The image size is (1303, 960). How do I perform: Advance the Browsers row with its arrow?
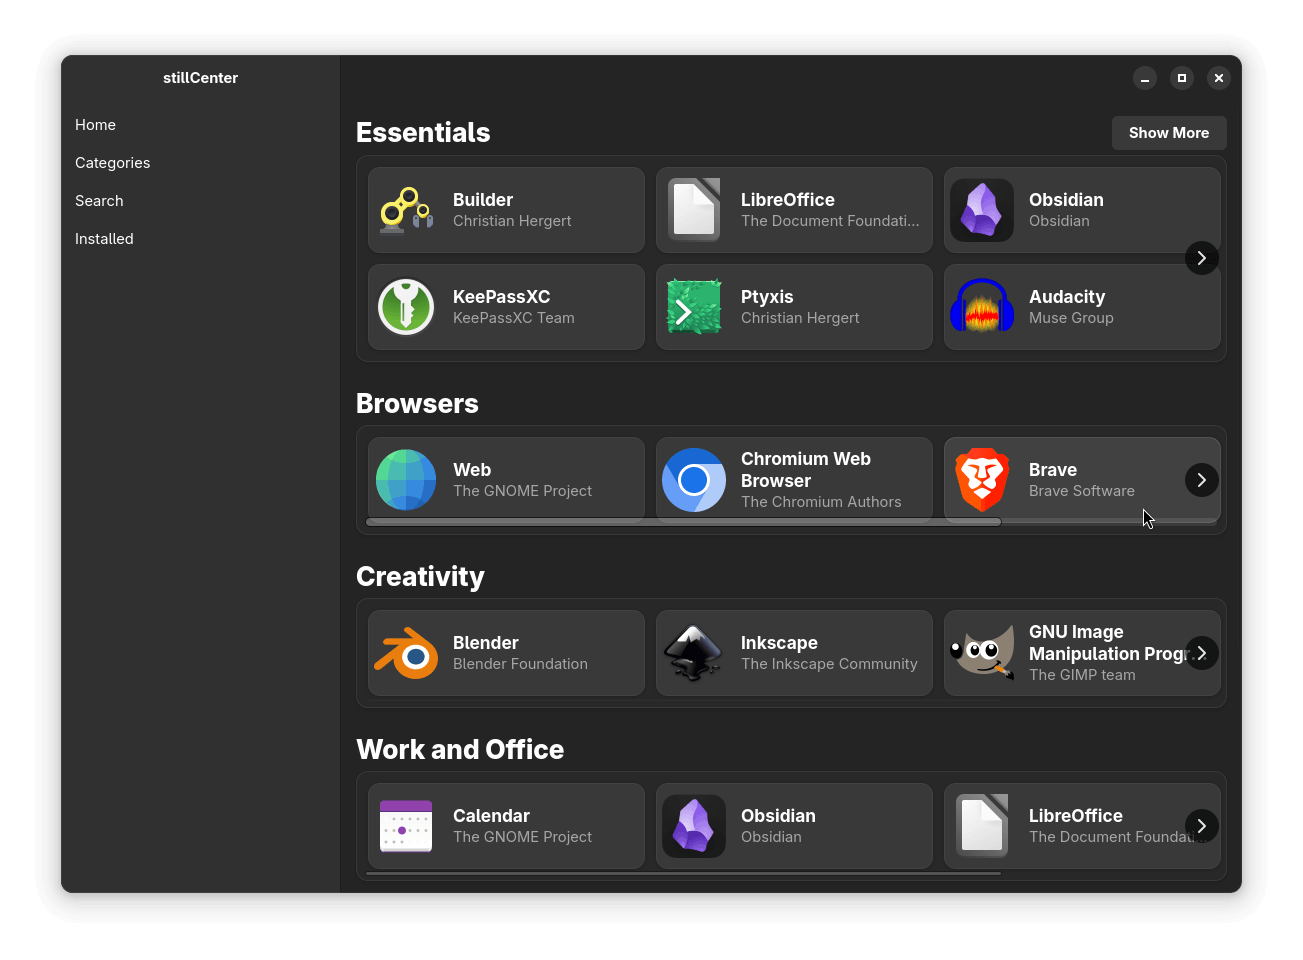pos(1202,480)
